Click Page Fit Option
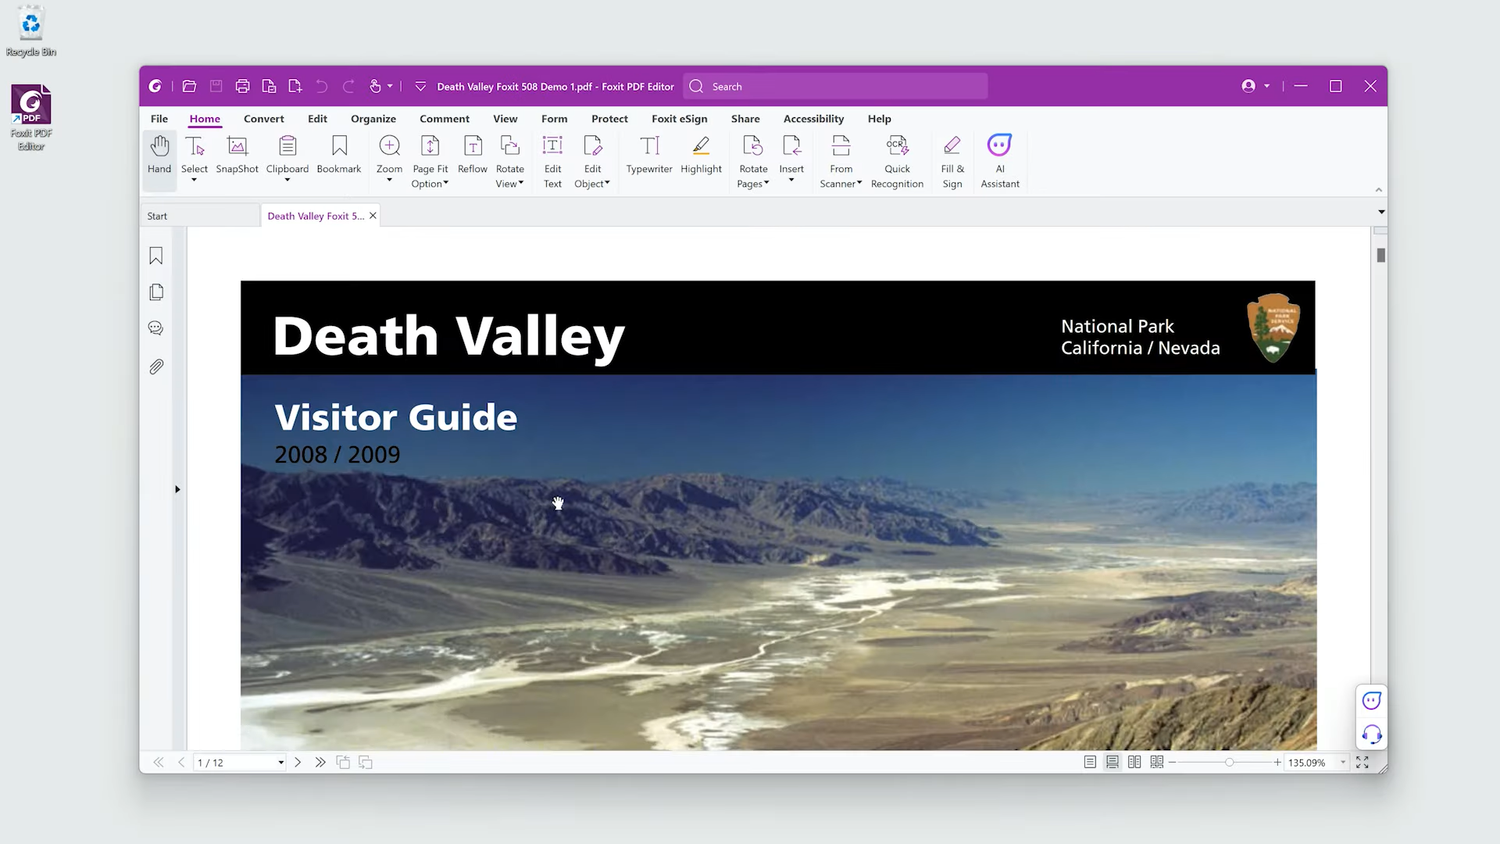Screen dimensions: 1500x844 point(430,161)
